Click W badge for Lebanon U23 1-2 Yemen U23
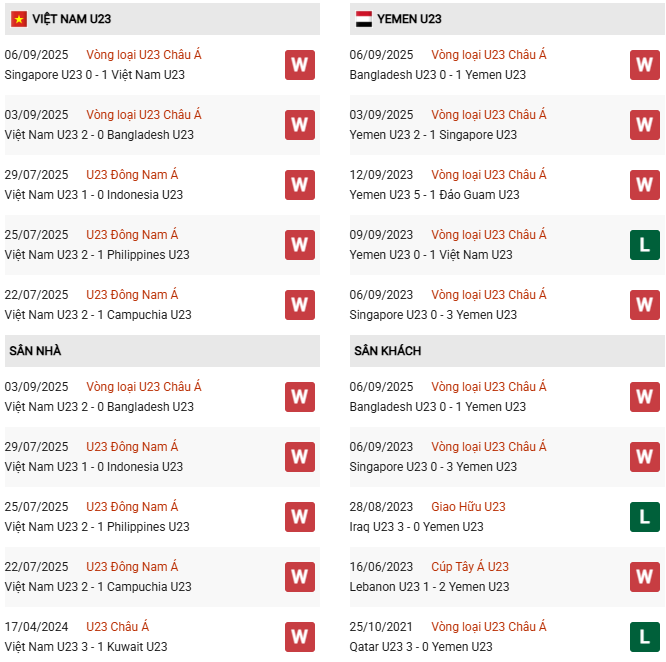The height and width of the screenshot is (662, 666). tap(644, 577)
